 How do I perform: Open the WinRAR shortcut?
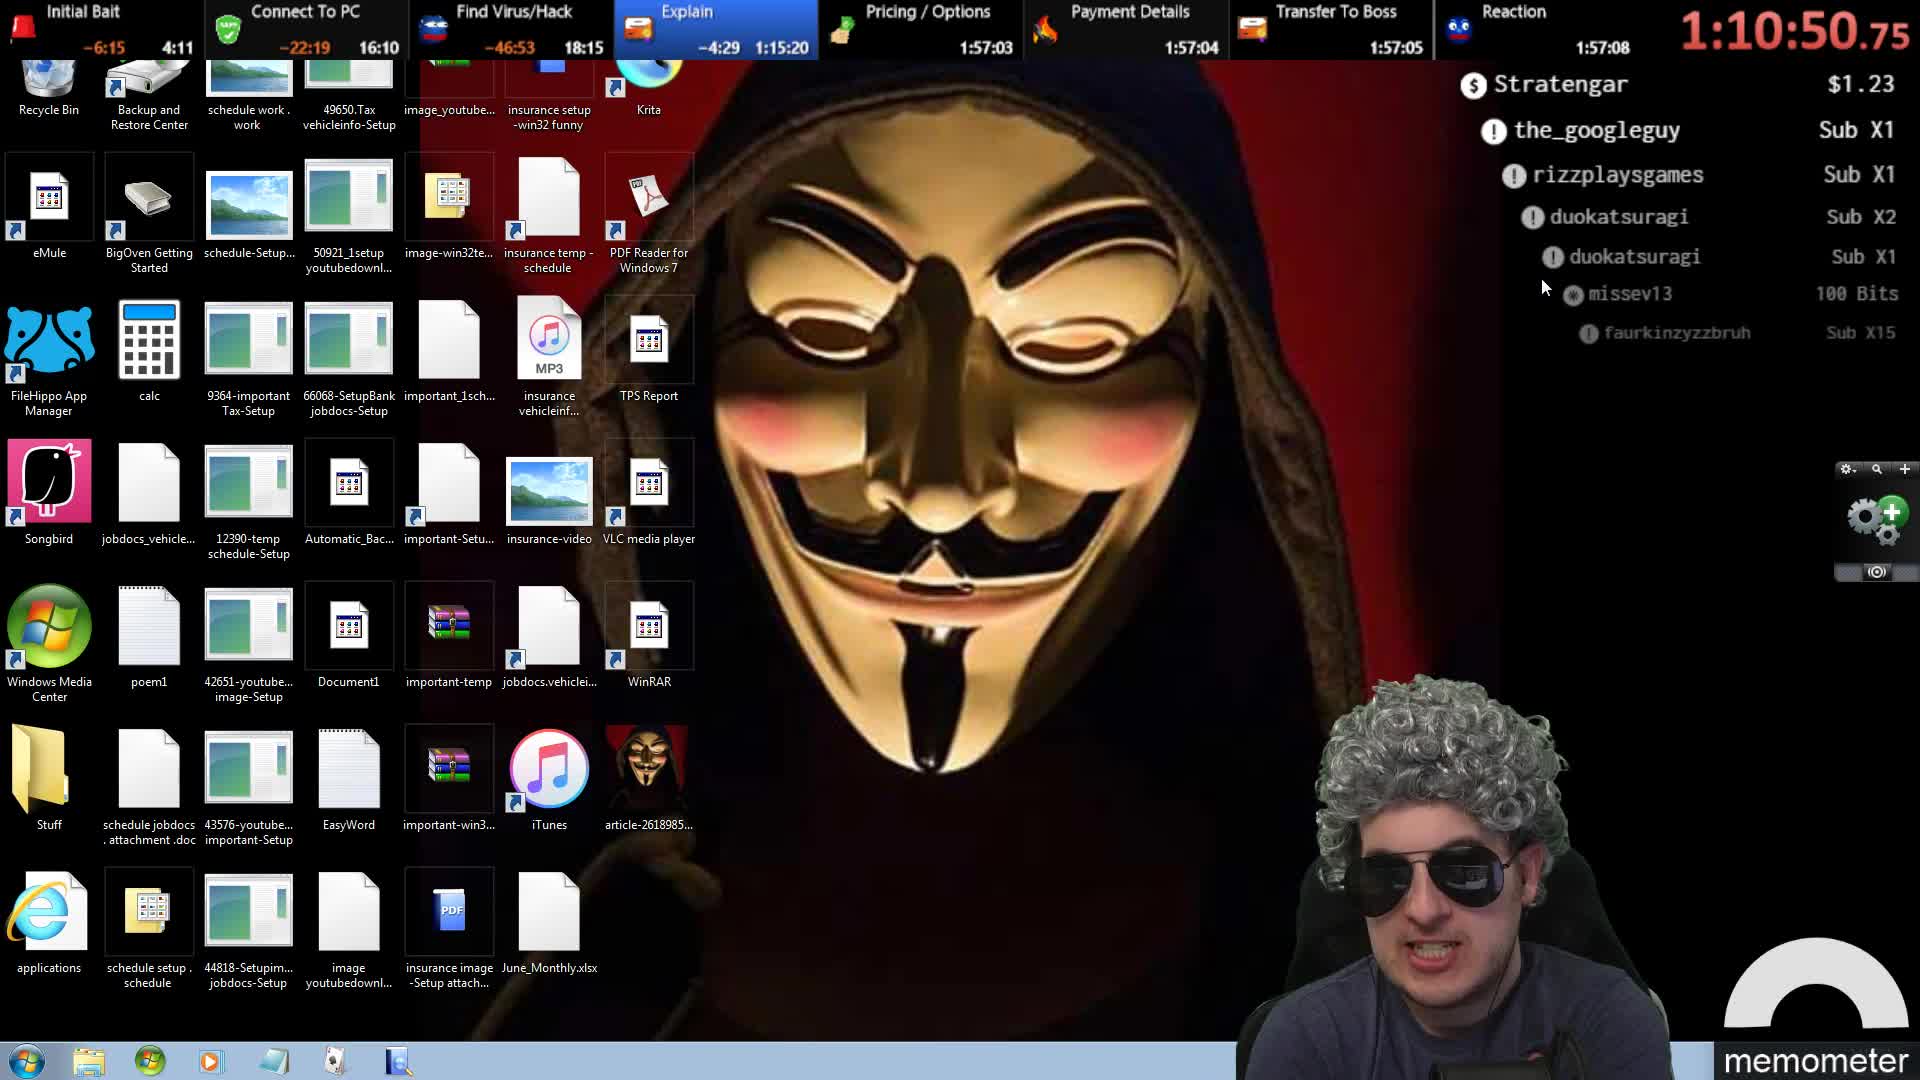coord(649,626)
